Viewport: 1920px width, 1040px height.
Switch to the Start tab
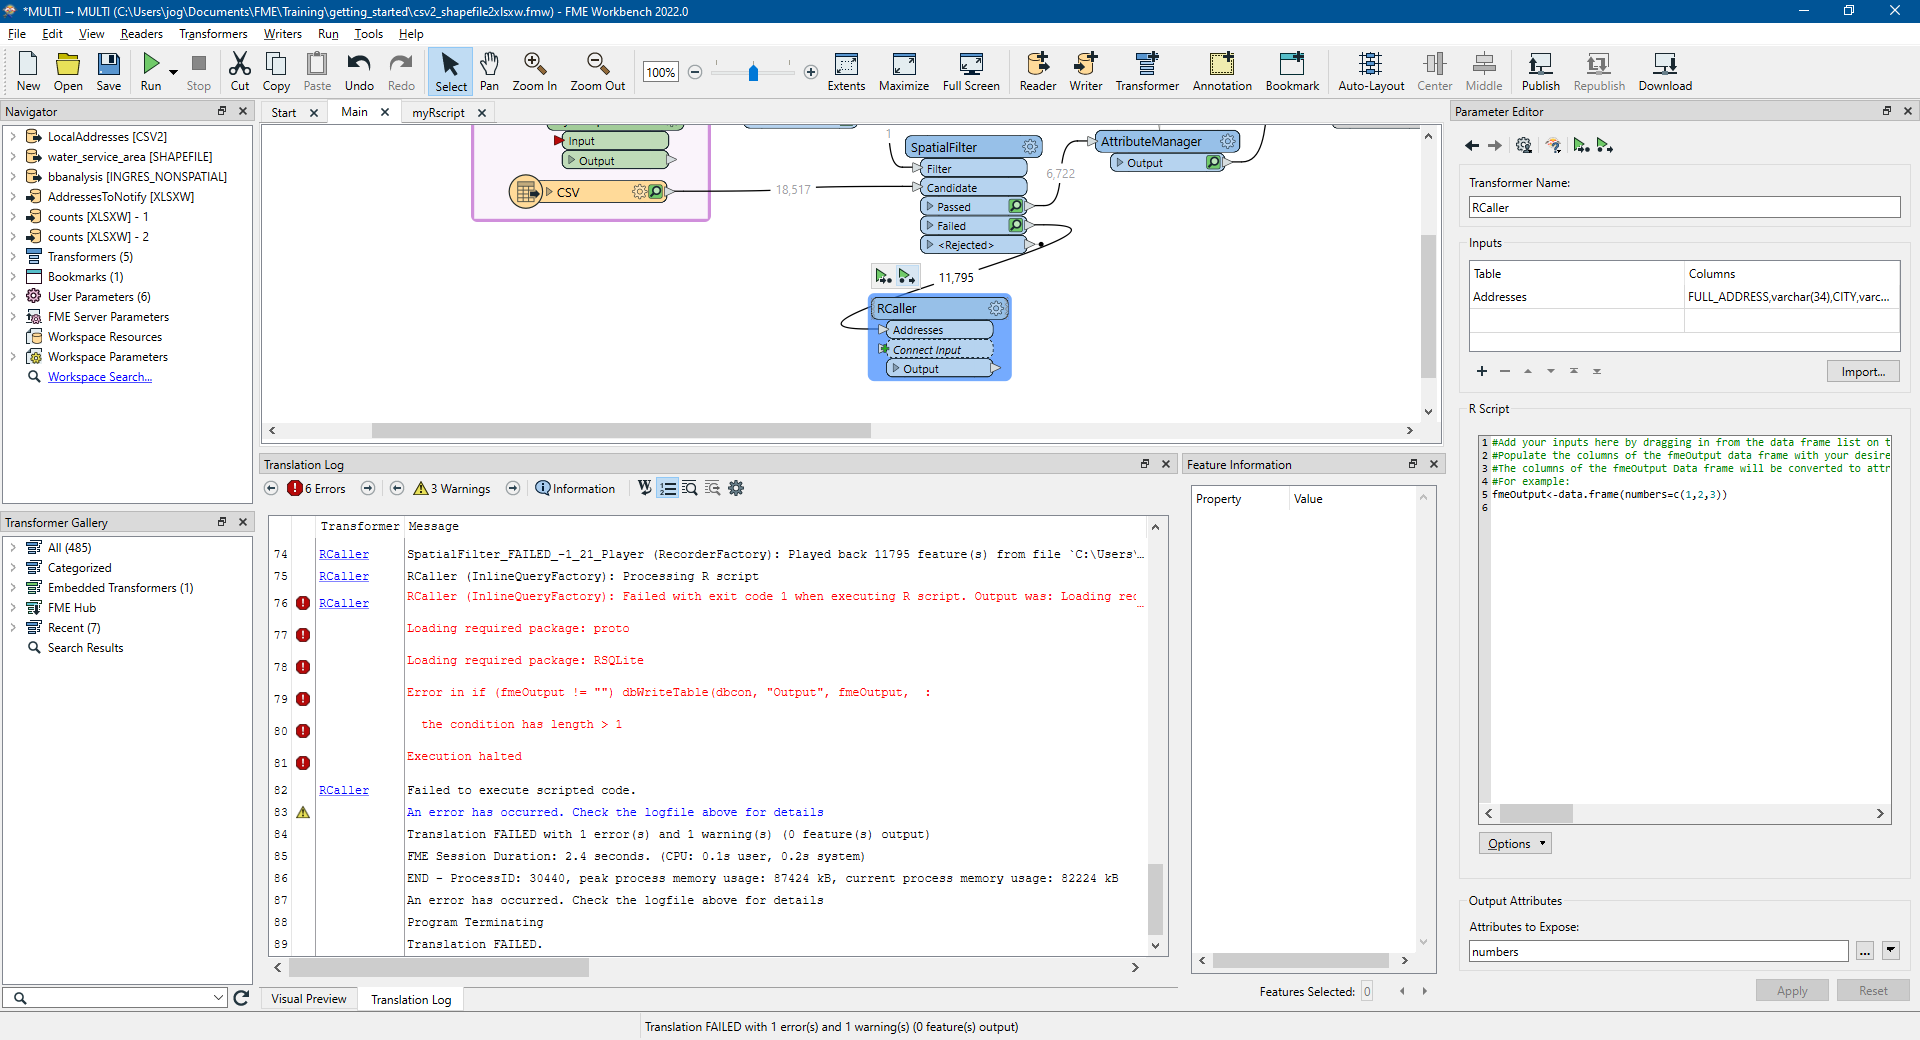284,112
